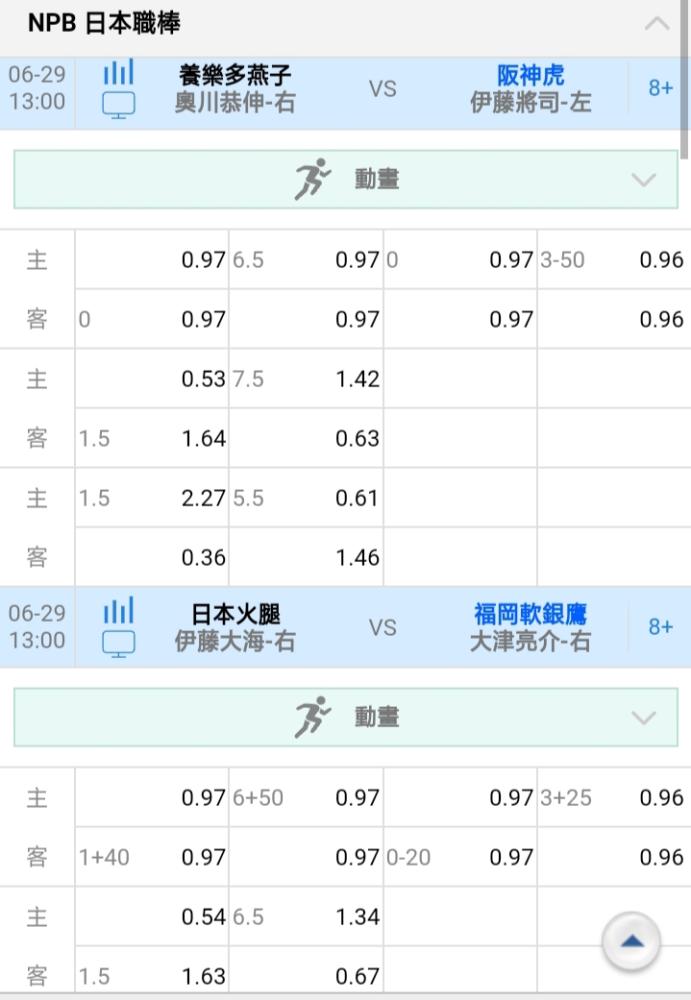Show 8+ more bets for 阪神虎 match
Image resolution: width=691 pixels, height=1000 pixels.
[x=660, y=88]
